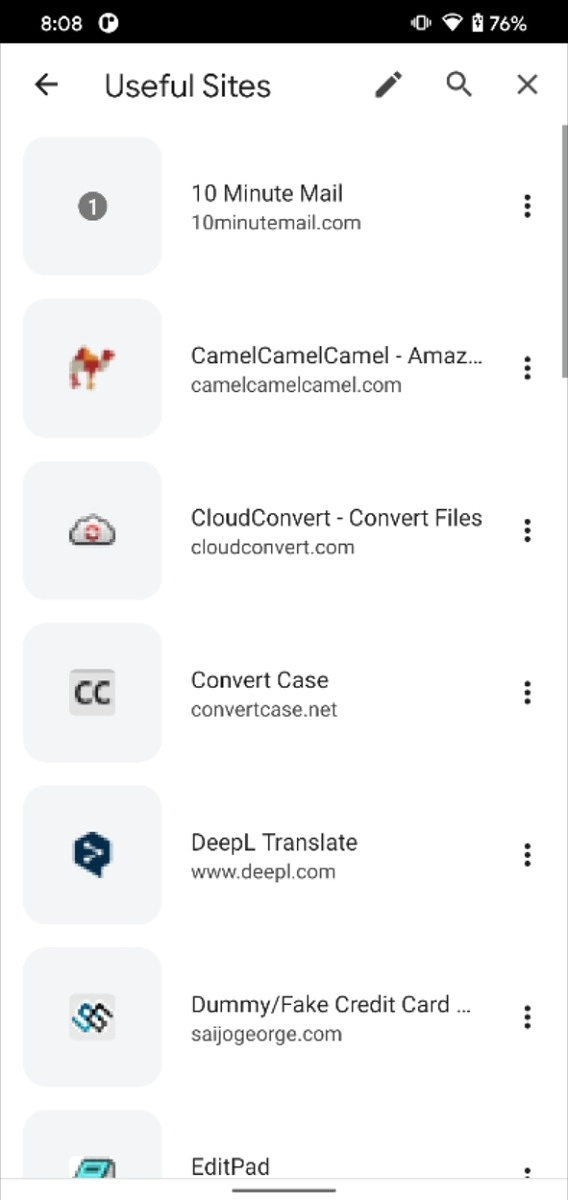The image size is (568, 1200).
Task: Close the bookmarks screen with X icon
Action: click(x=527, y=85)
